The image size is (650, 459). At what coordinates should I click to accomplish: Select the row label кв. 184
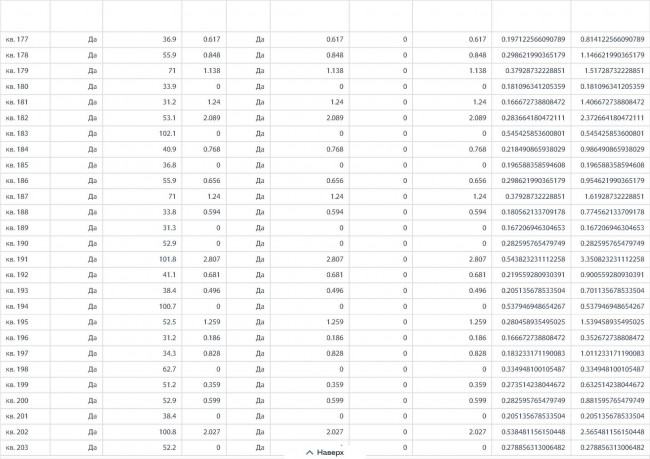click(x=17, y=149)
